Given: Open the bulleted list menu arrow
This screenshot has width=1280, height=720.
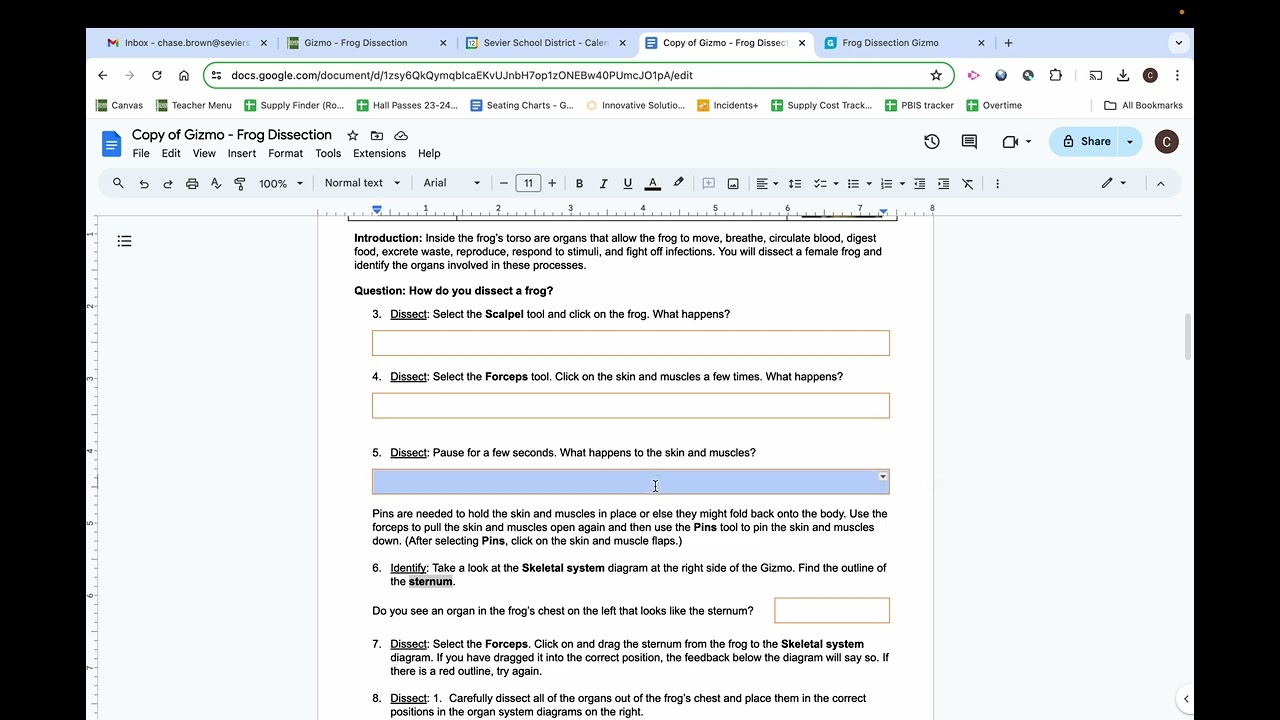Looking at the screenshot, I should 869,184.
